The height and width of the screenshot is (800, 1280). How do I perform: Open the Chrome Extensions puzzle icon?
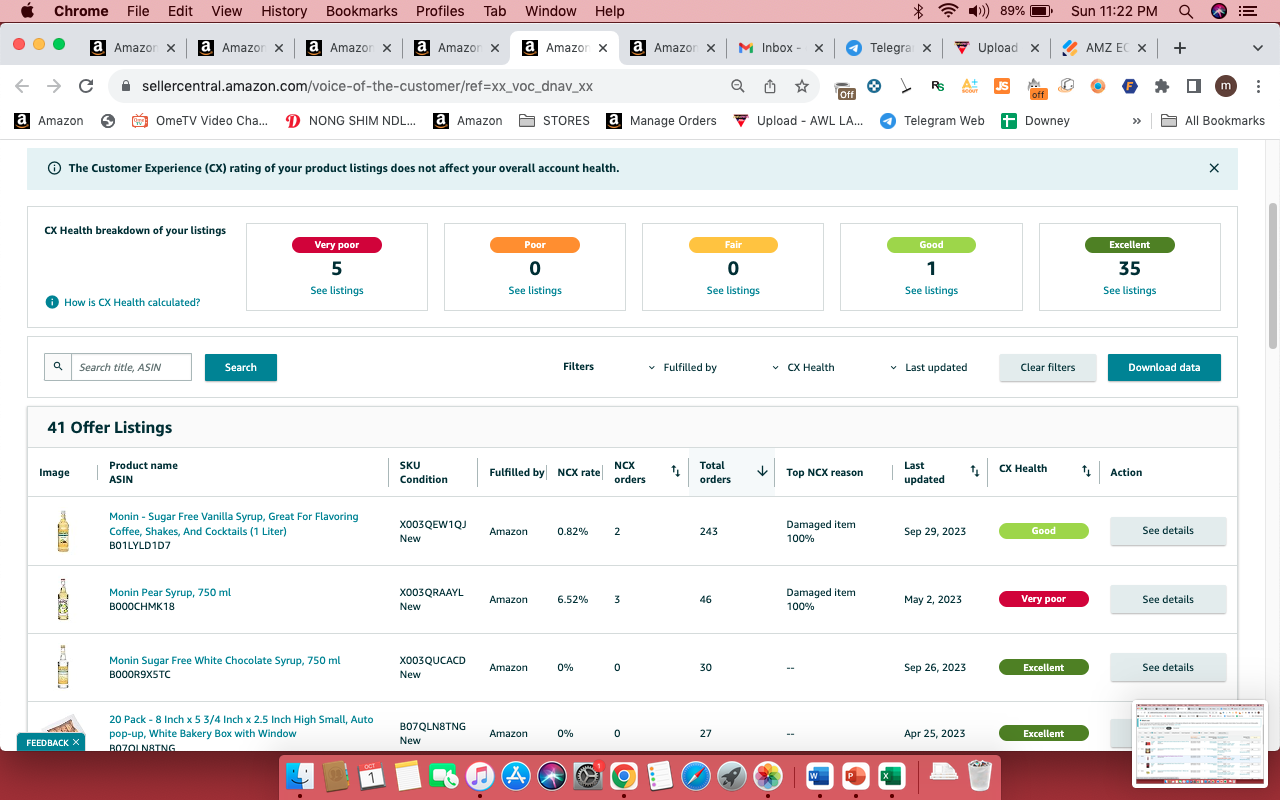(1162, 86)
